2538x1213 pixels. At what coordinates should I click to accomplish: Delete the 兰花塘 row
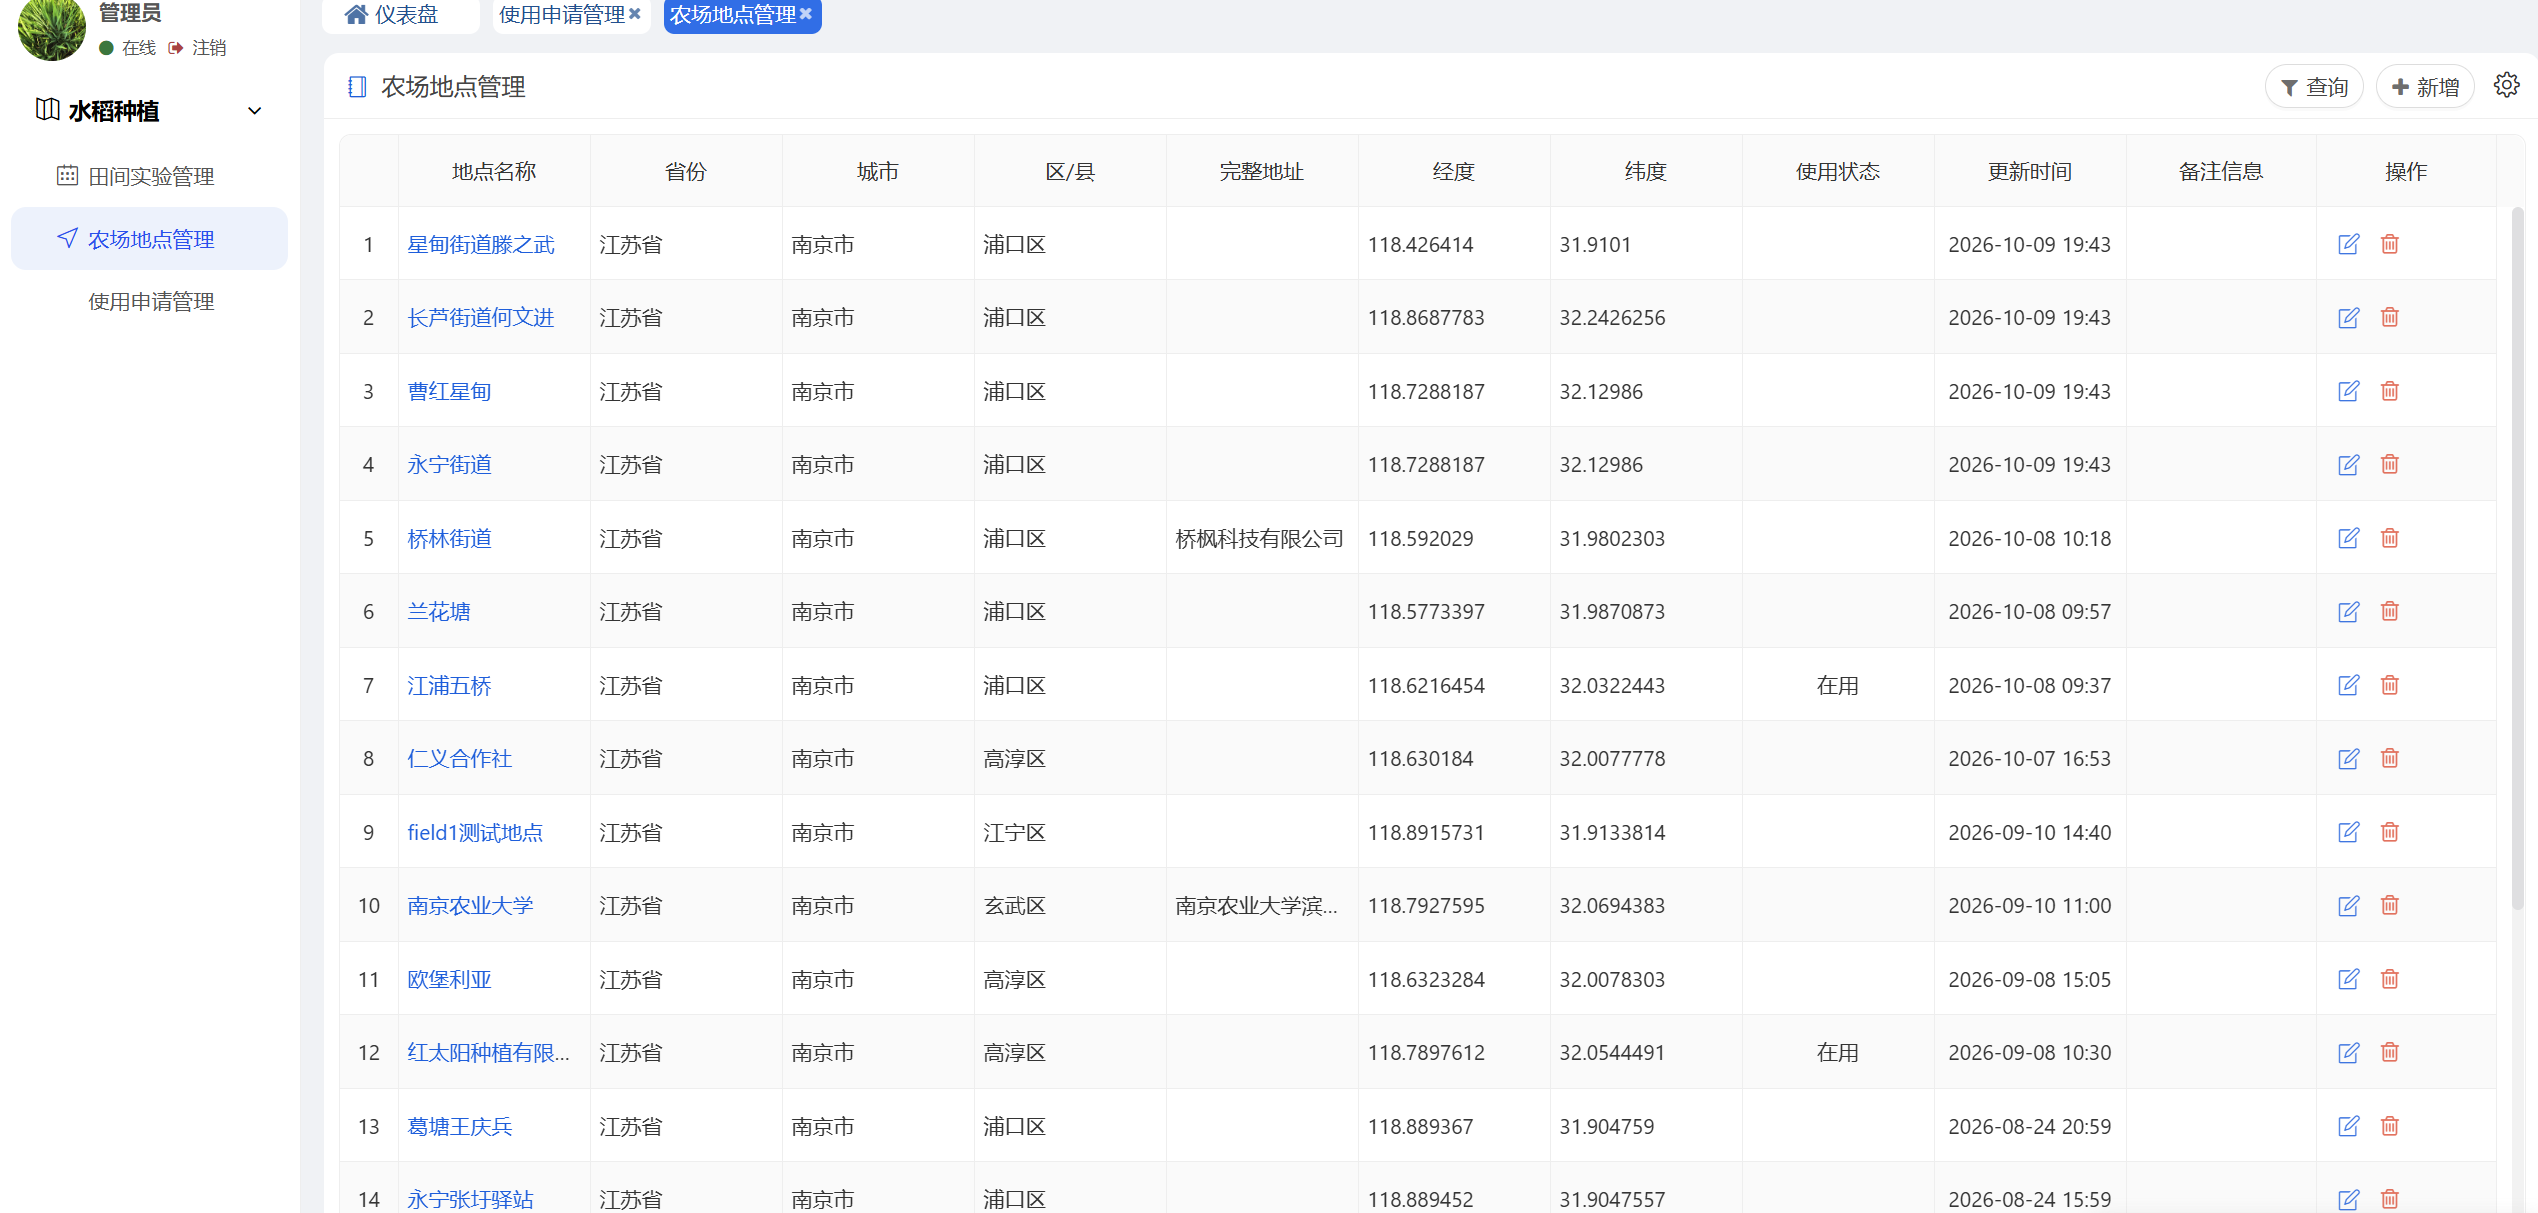2389,611
